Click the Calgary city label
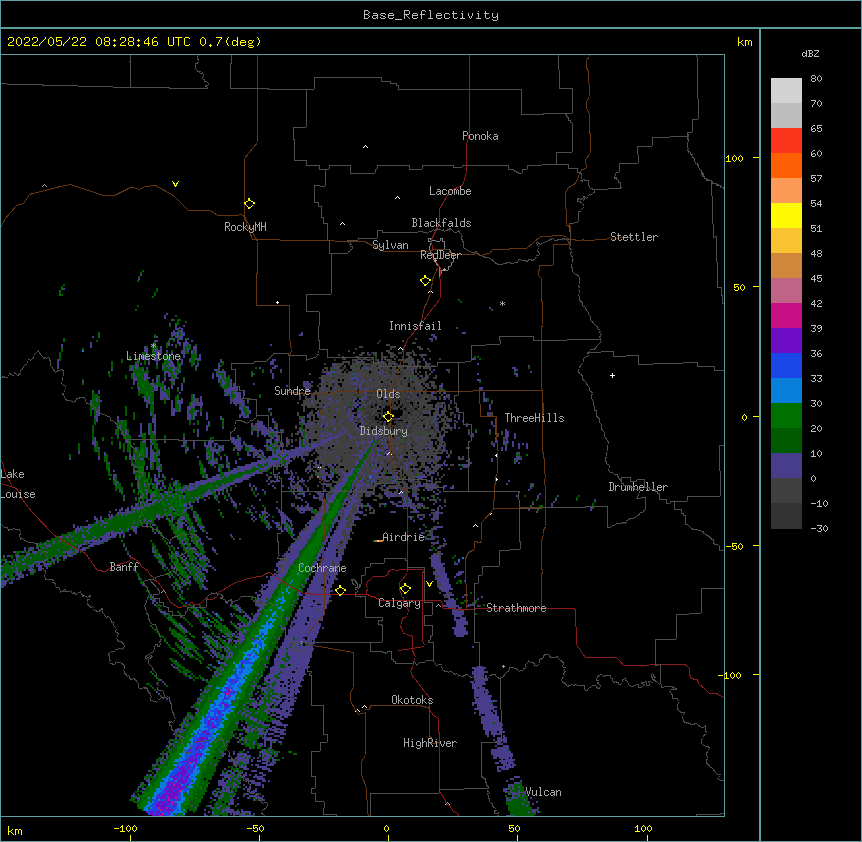The height and width of the screenshot is (842, 862). [399, 603]
